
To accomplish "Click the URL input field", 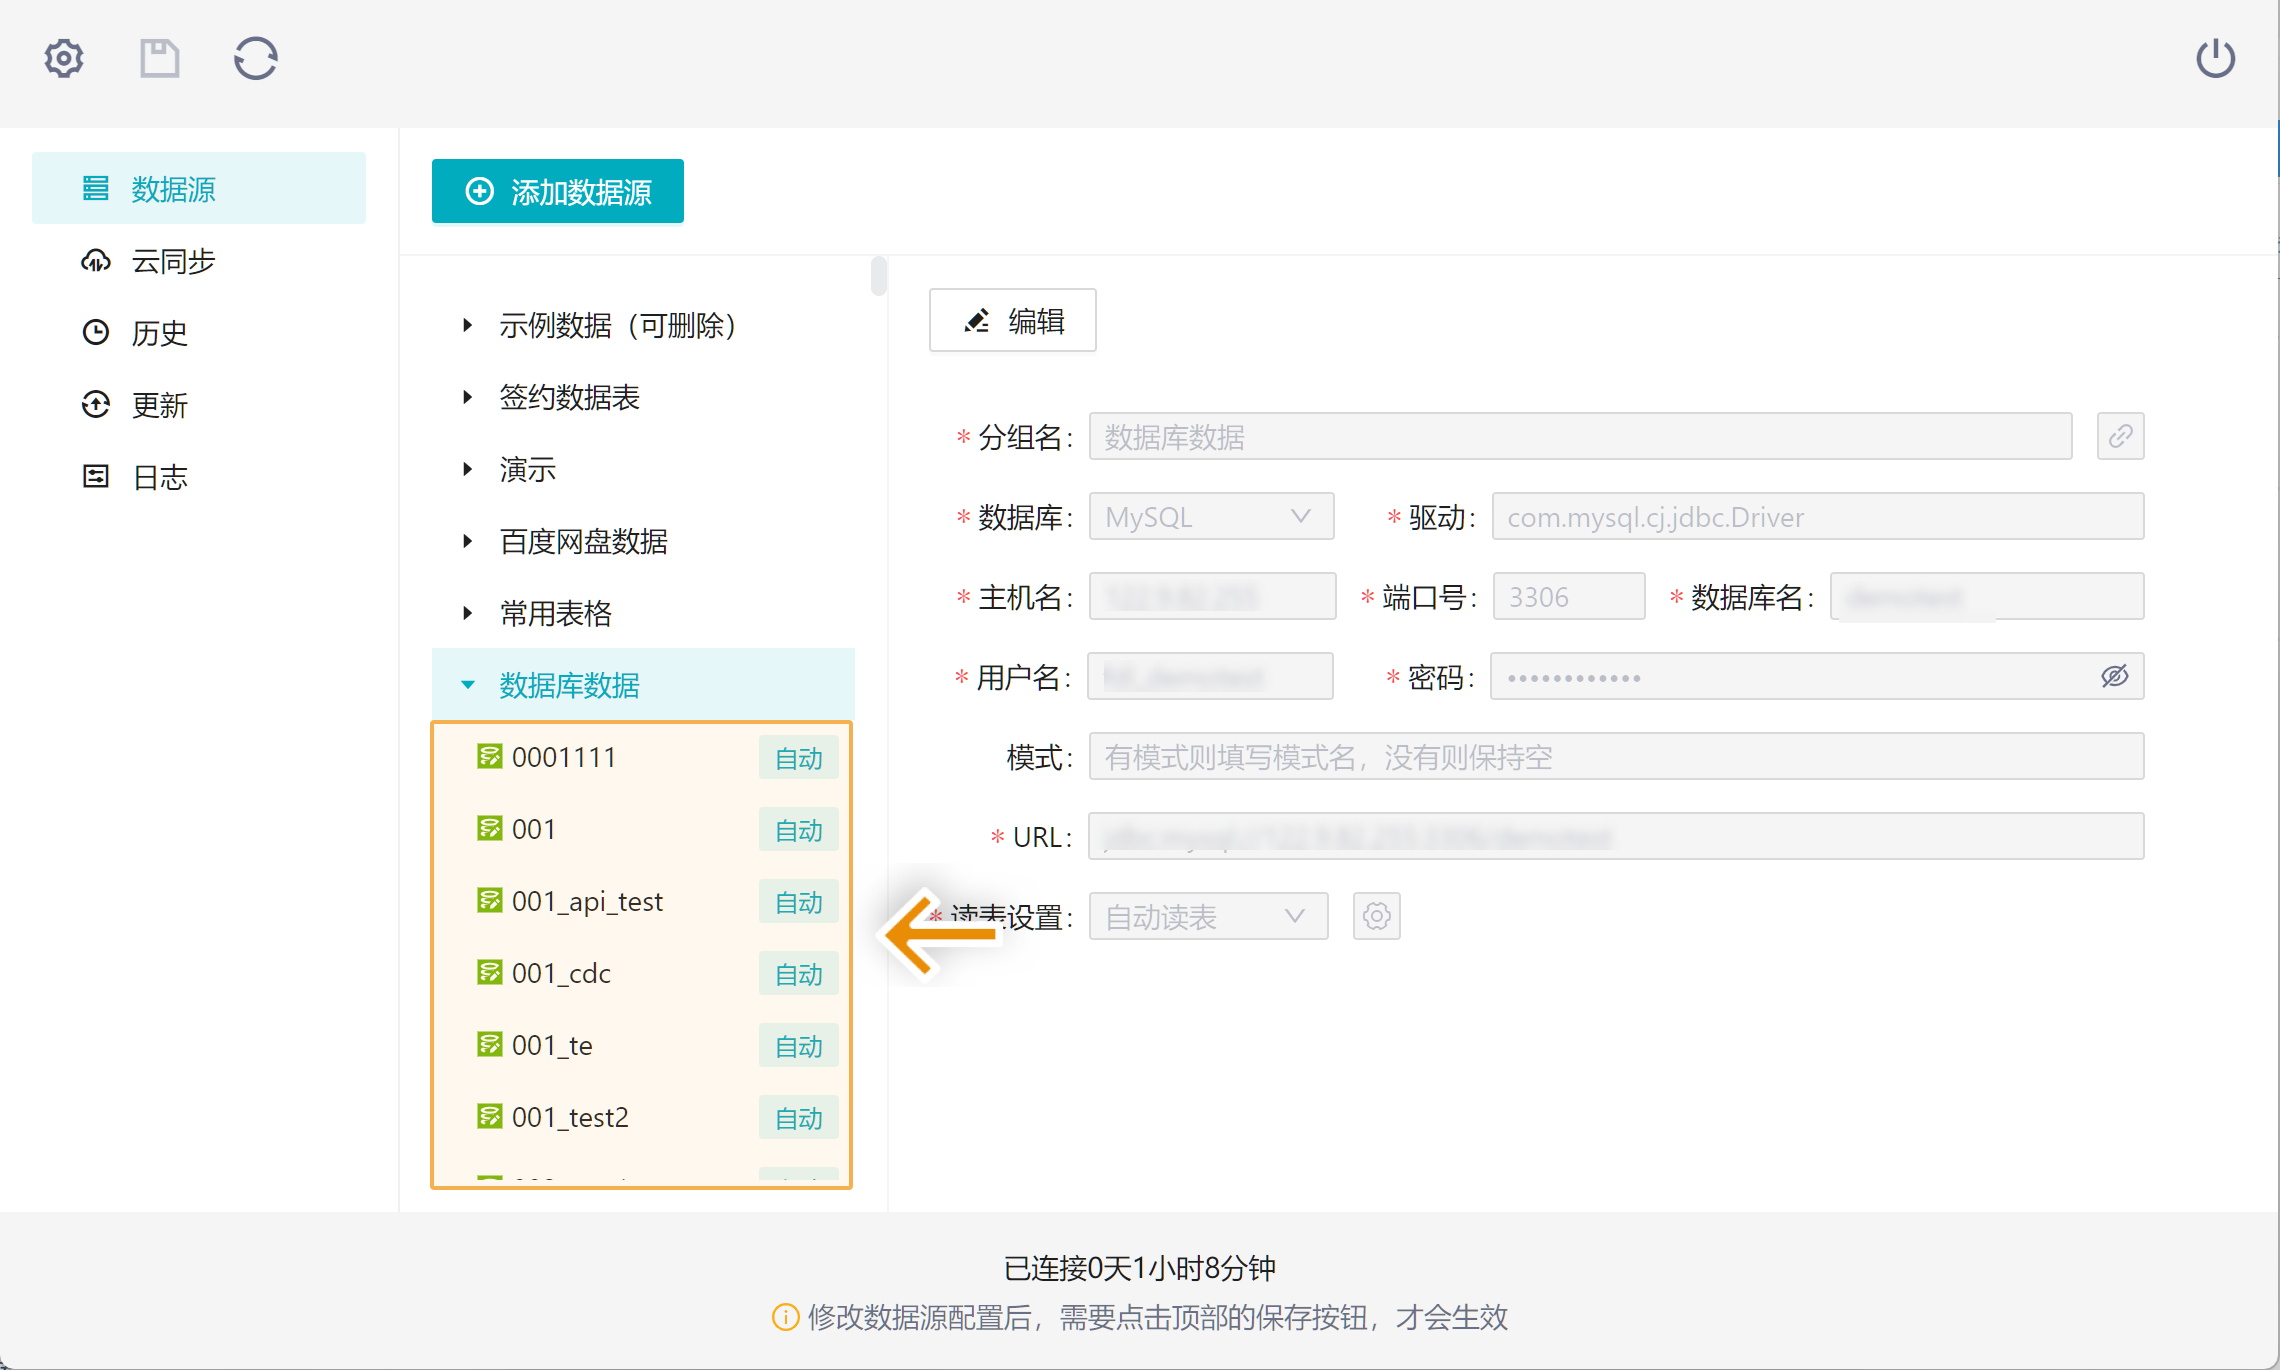I will [x=1616, y=836].
